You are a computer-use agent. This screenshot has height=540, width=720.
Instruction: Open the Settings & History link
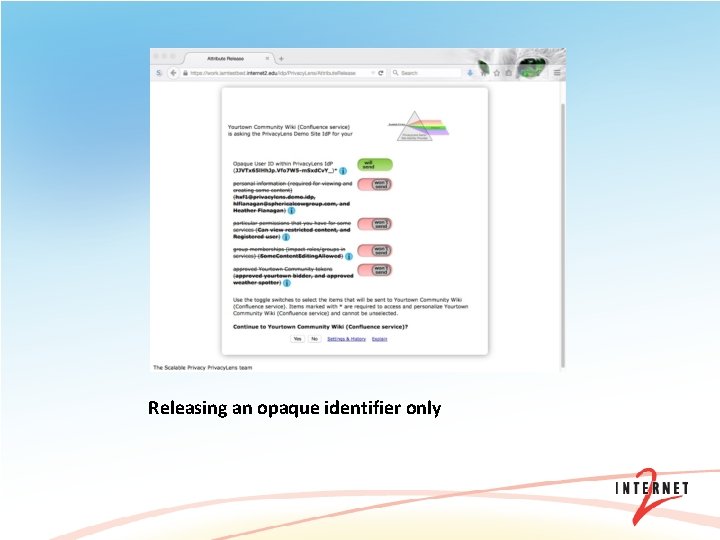(x=346, y=339)
